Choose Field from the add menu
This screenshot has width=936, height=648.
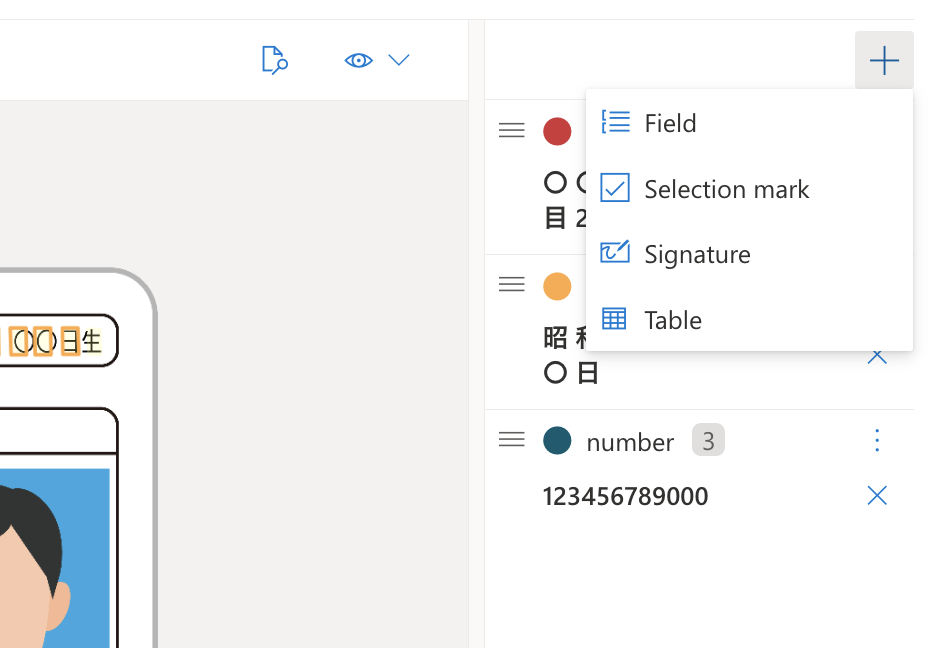749,123
